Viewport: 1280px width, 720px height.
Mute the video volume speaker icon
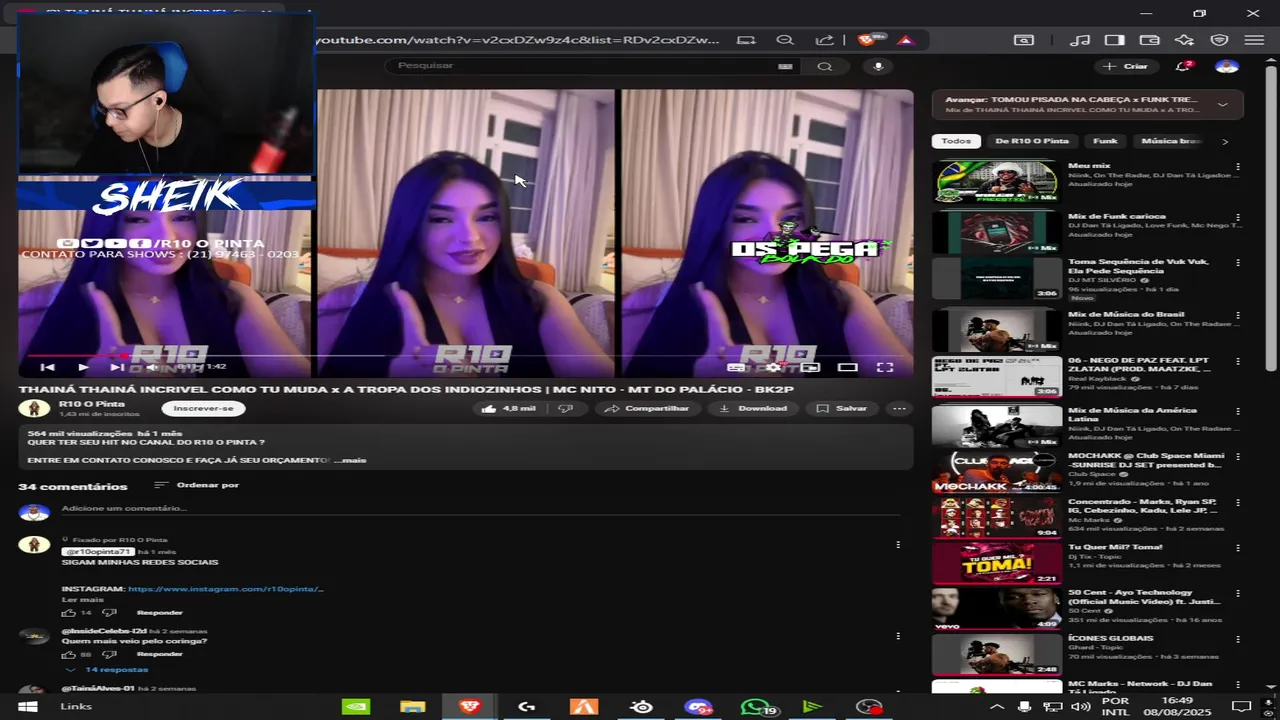pos(151,367)
